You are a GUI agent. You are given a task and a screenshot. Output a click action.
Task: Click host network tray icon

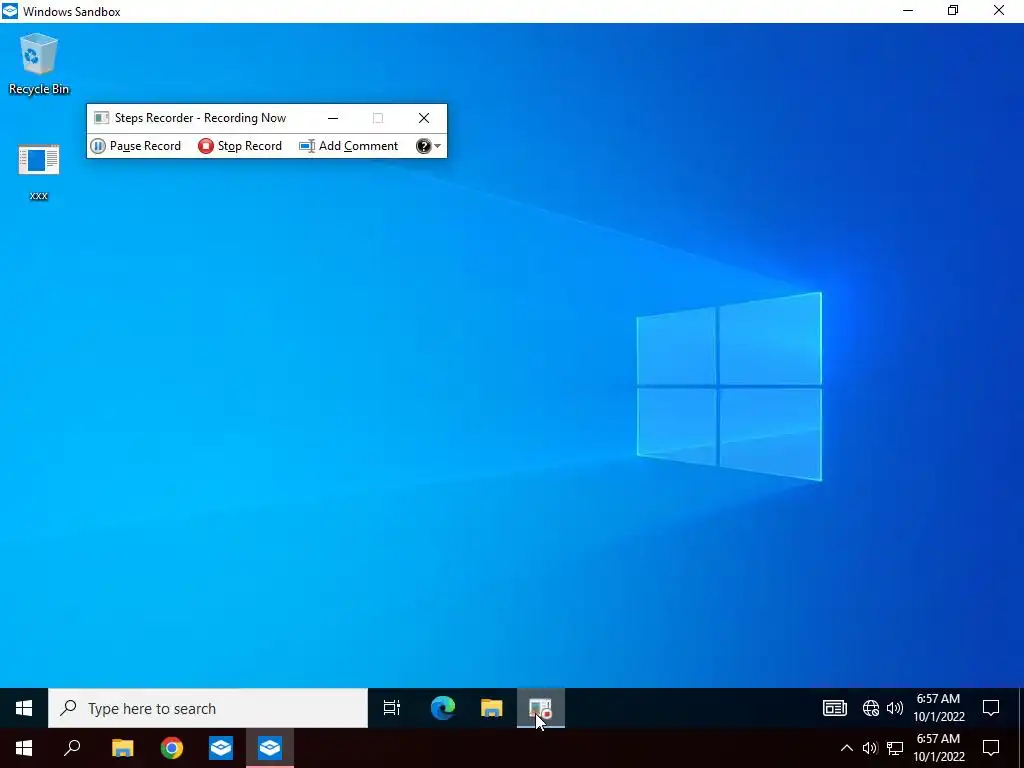(895, 748)
